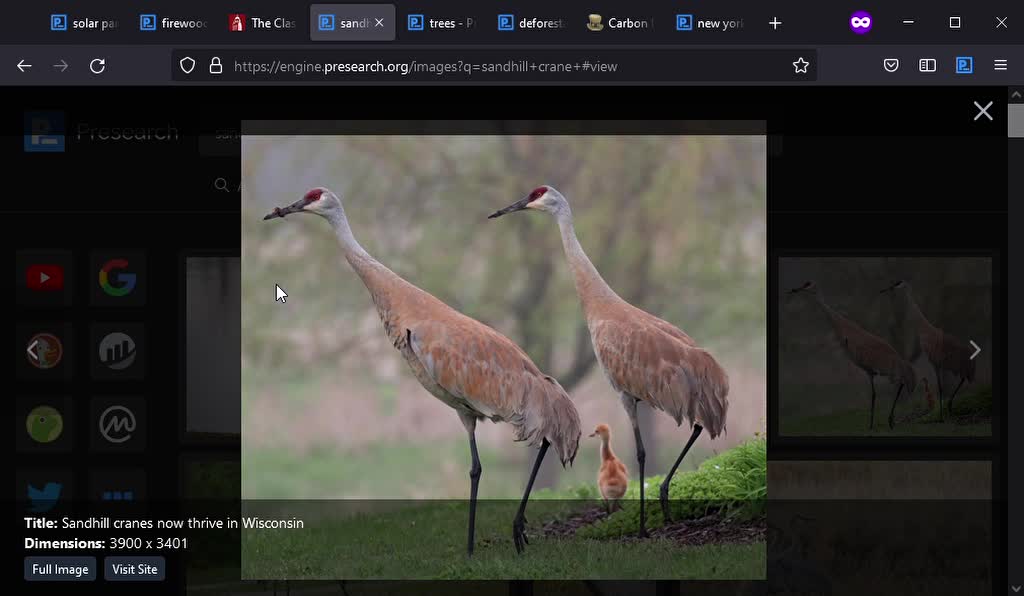Open the Twitter search shortcut
Image resolution: width=1024 pixels, height=596 pixels.
44,494
